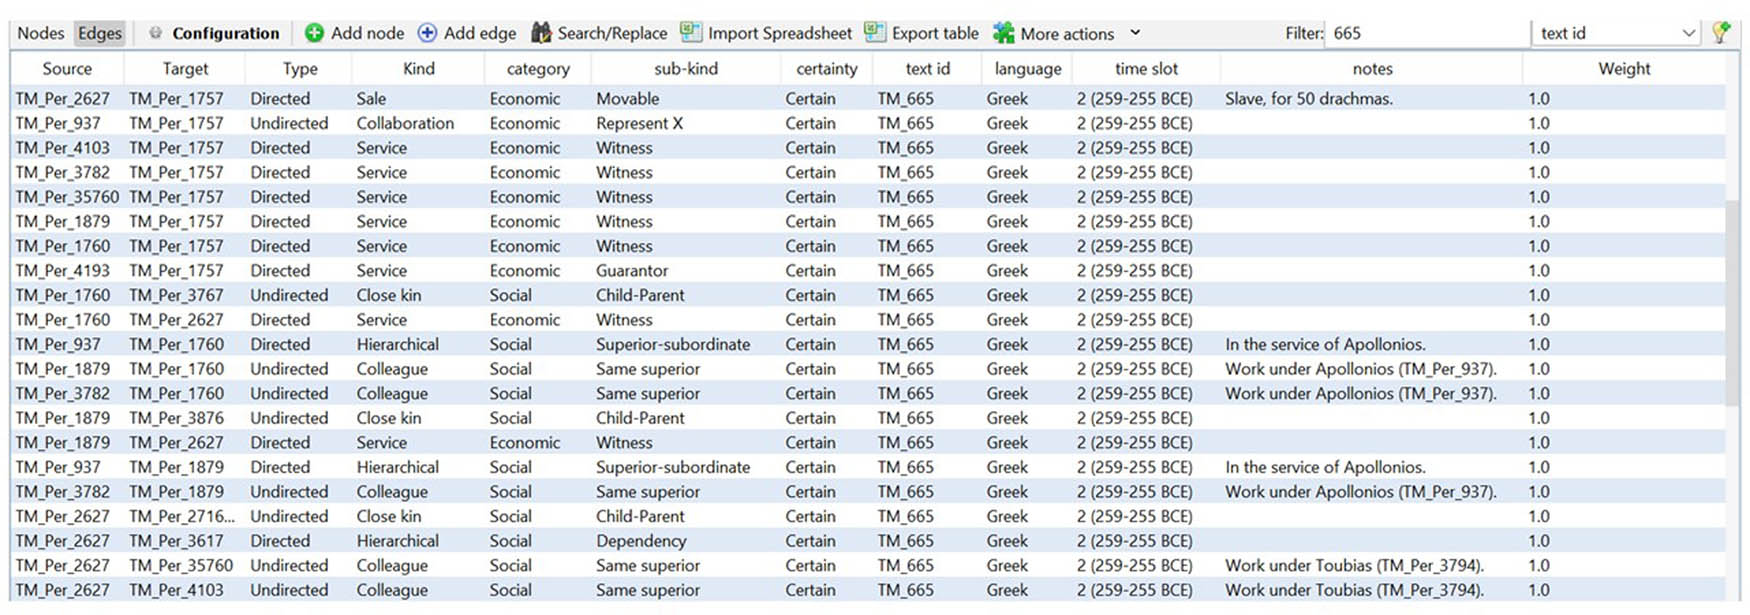Sort table by Target column header
Image resolution: width=1750 pixels, height=615 pixels.
(x=186, y=69)
